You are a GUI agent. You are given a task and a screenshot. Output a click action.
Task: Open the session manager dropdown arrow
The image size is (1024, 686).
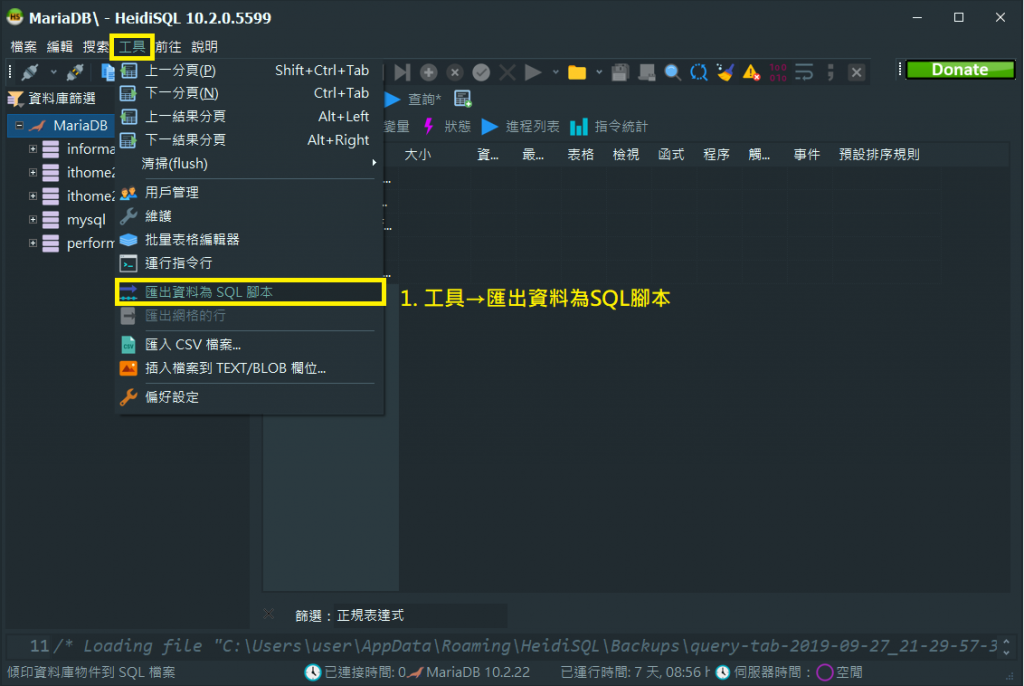coord(54,72)
